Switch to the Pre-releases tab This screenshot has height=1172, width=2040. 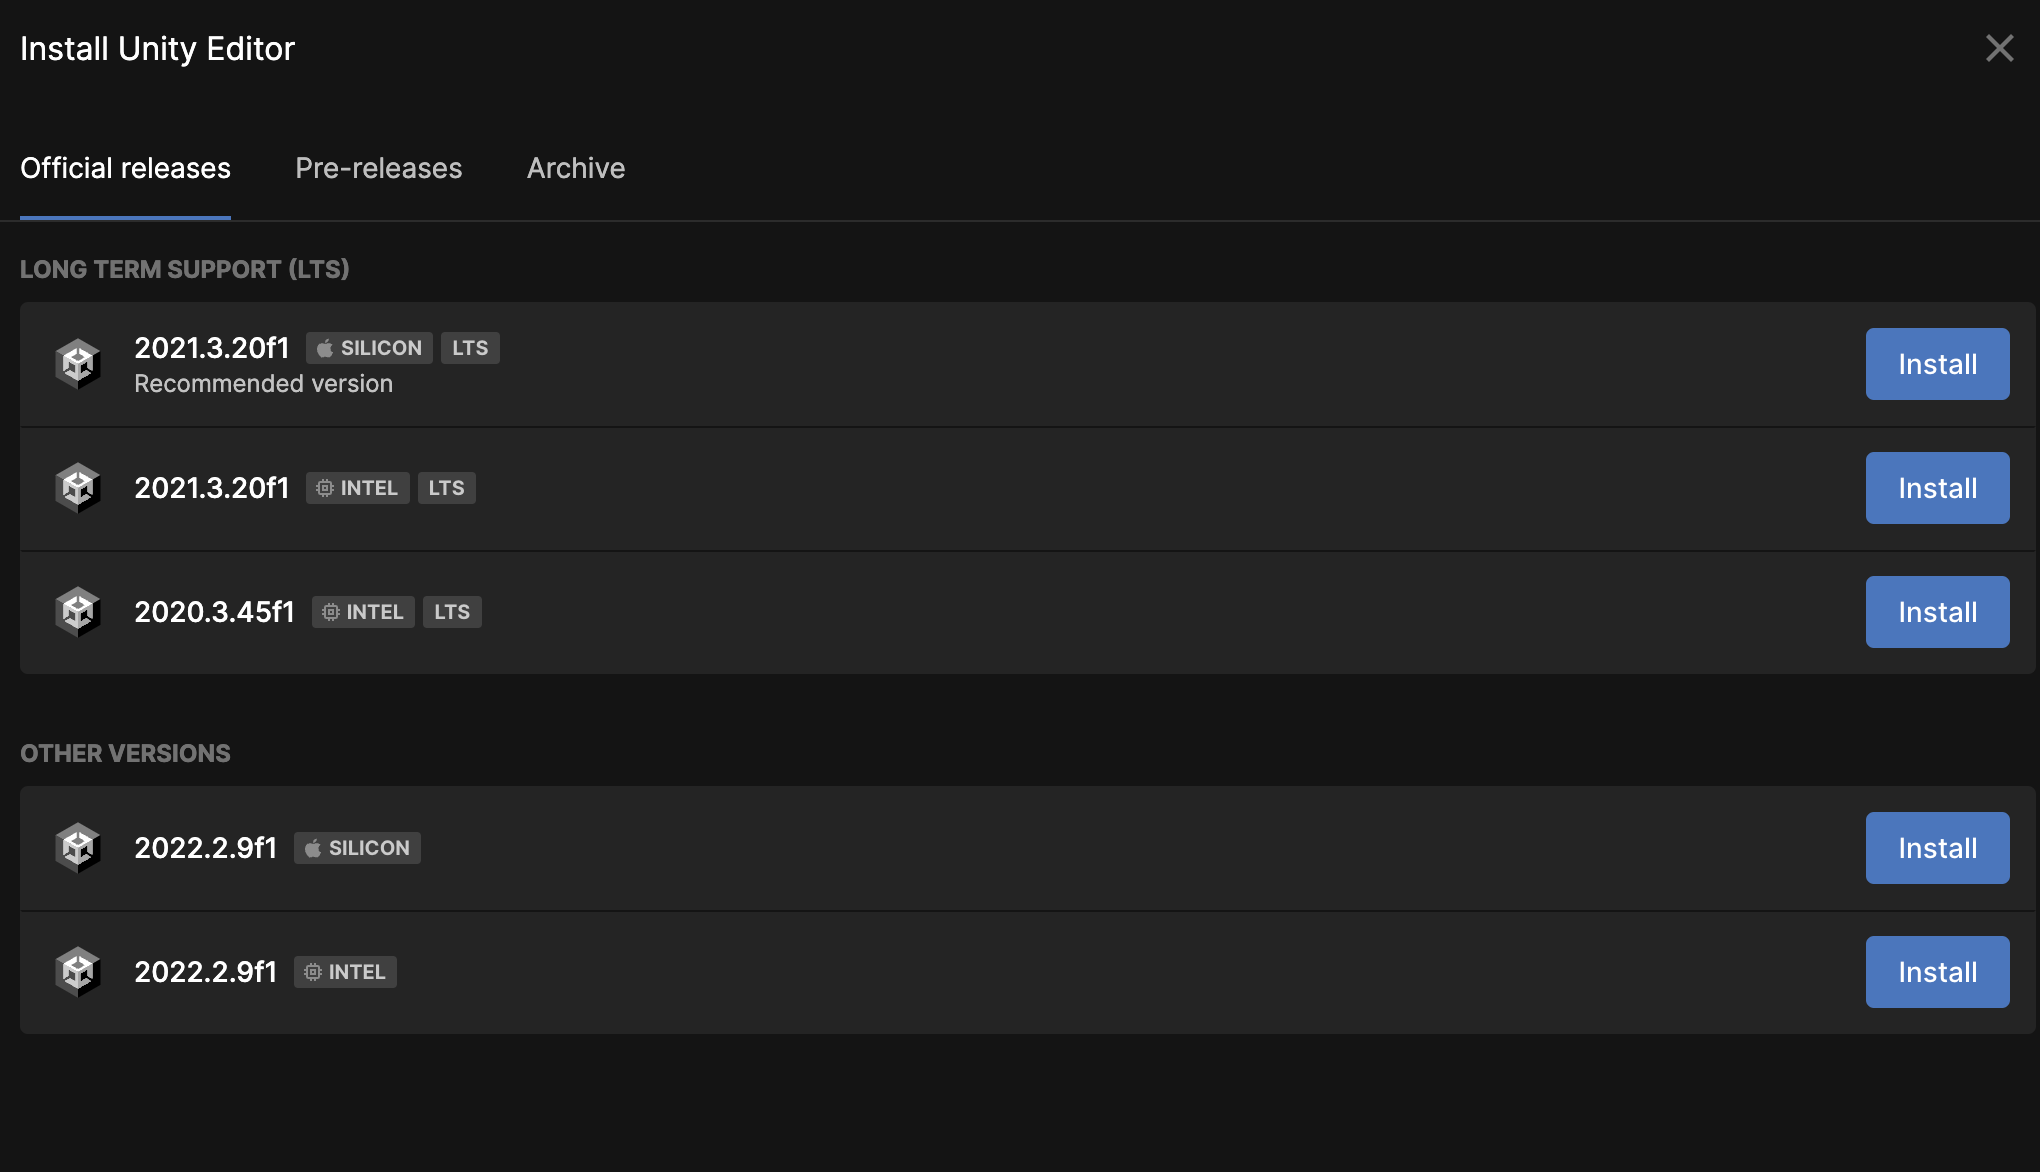379,168
